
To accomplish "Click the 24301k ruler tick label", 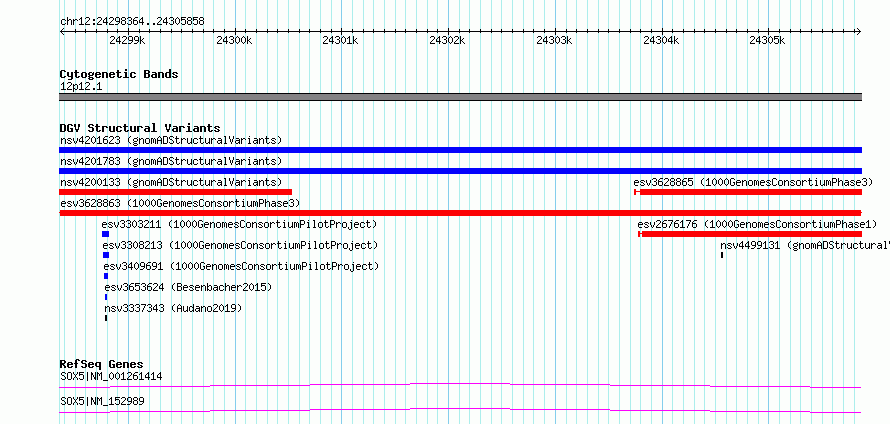I will (341, 40).
